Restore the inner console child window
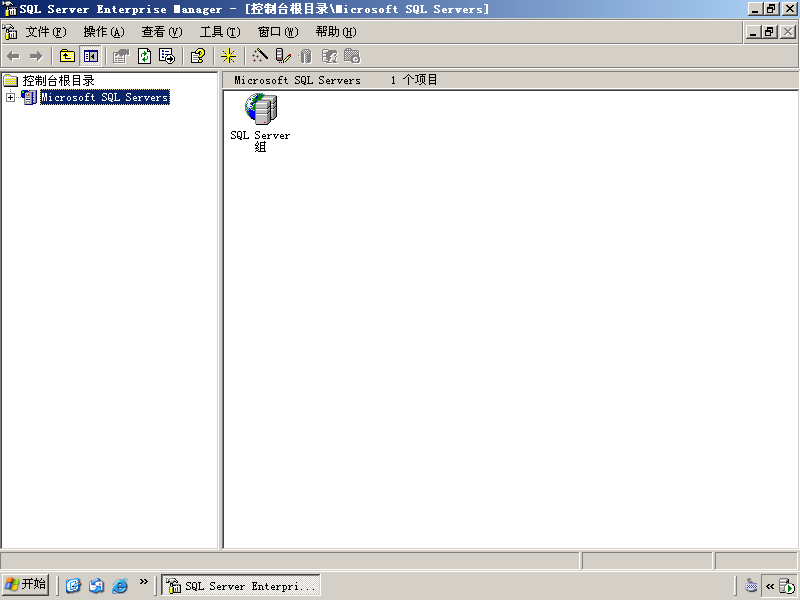The width and height of the screenshot is (800, 600). (770, 32)
